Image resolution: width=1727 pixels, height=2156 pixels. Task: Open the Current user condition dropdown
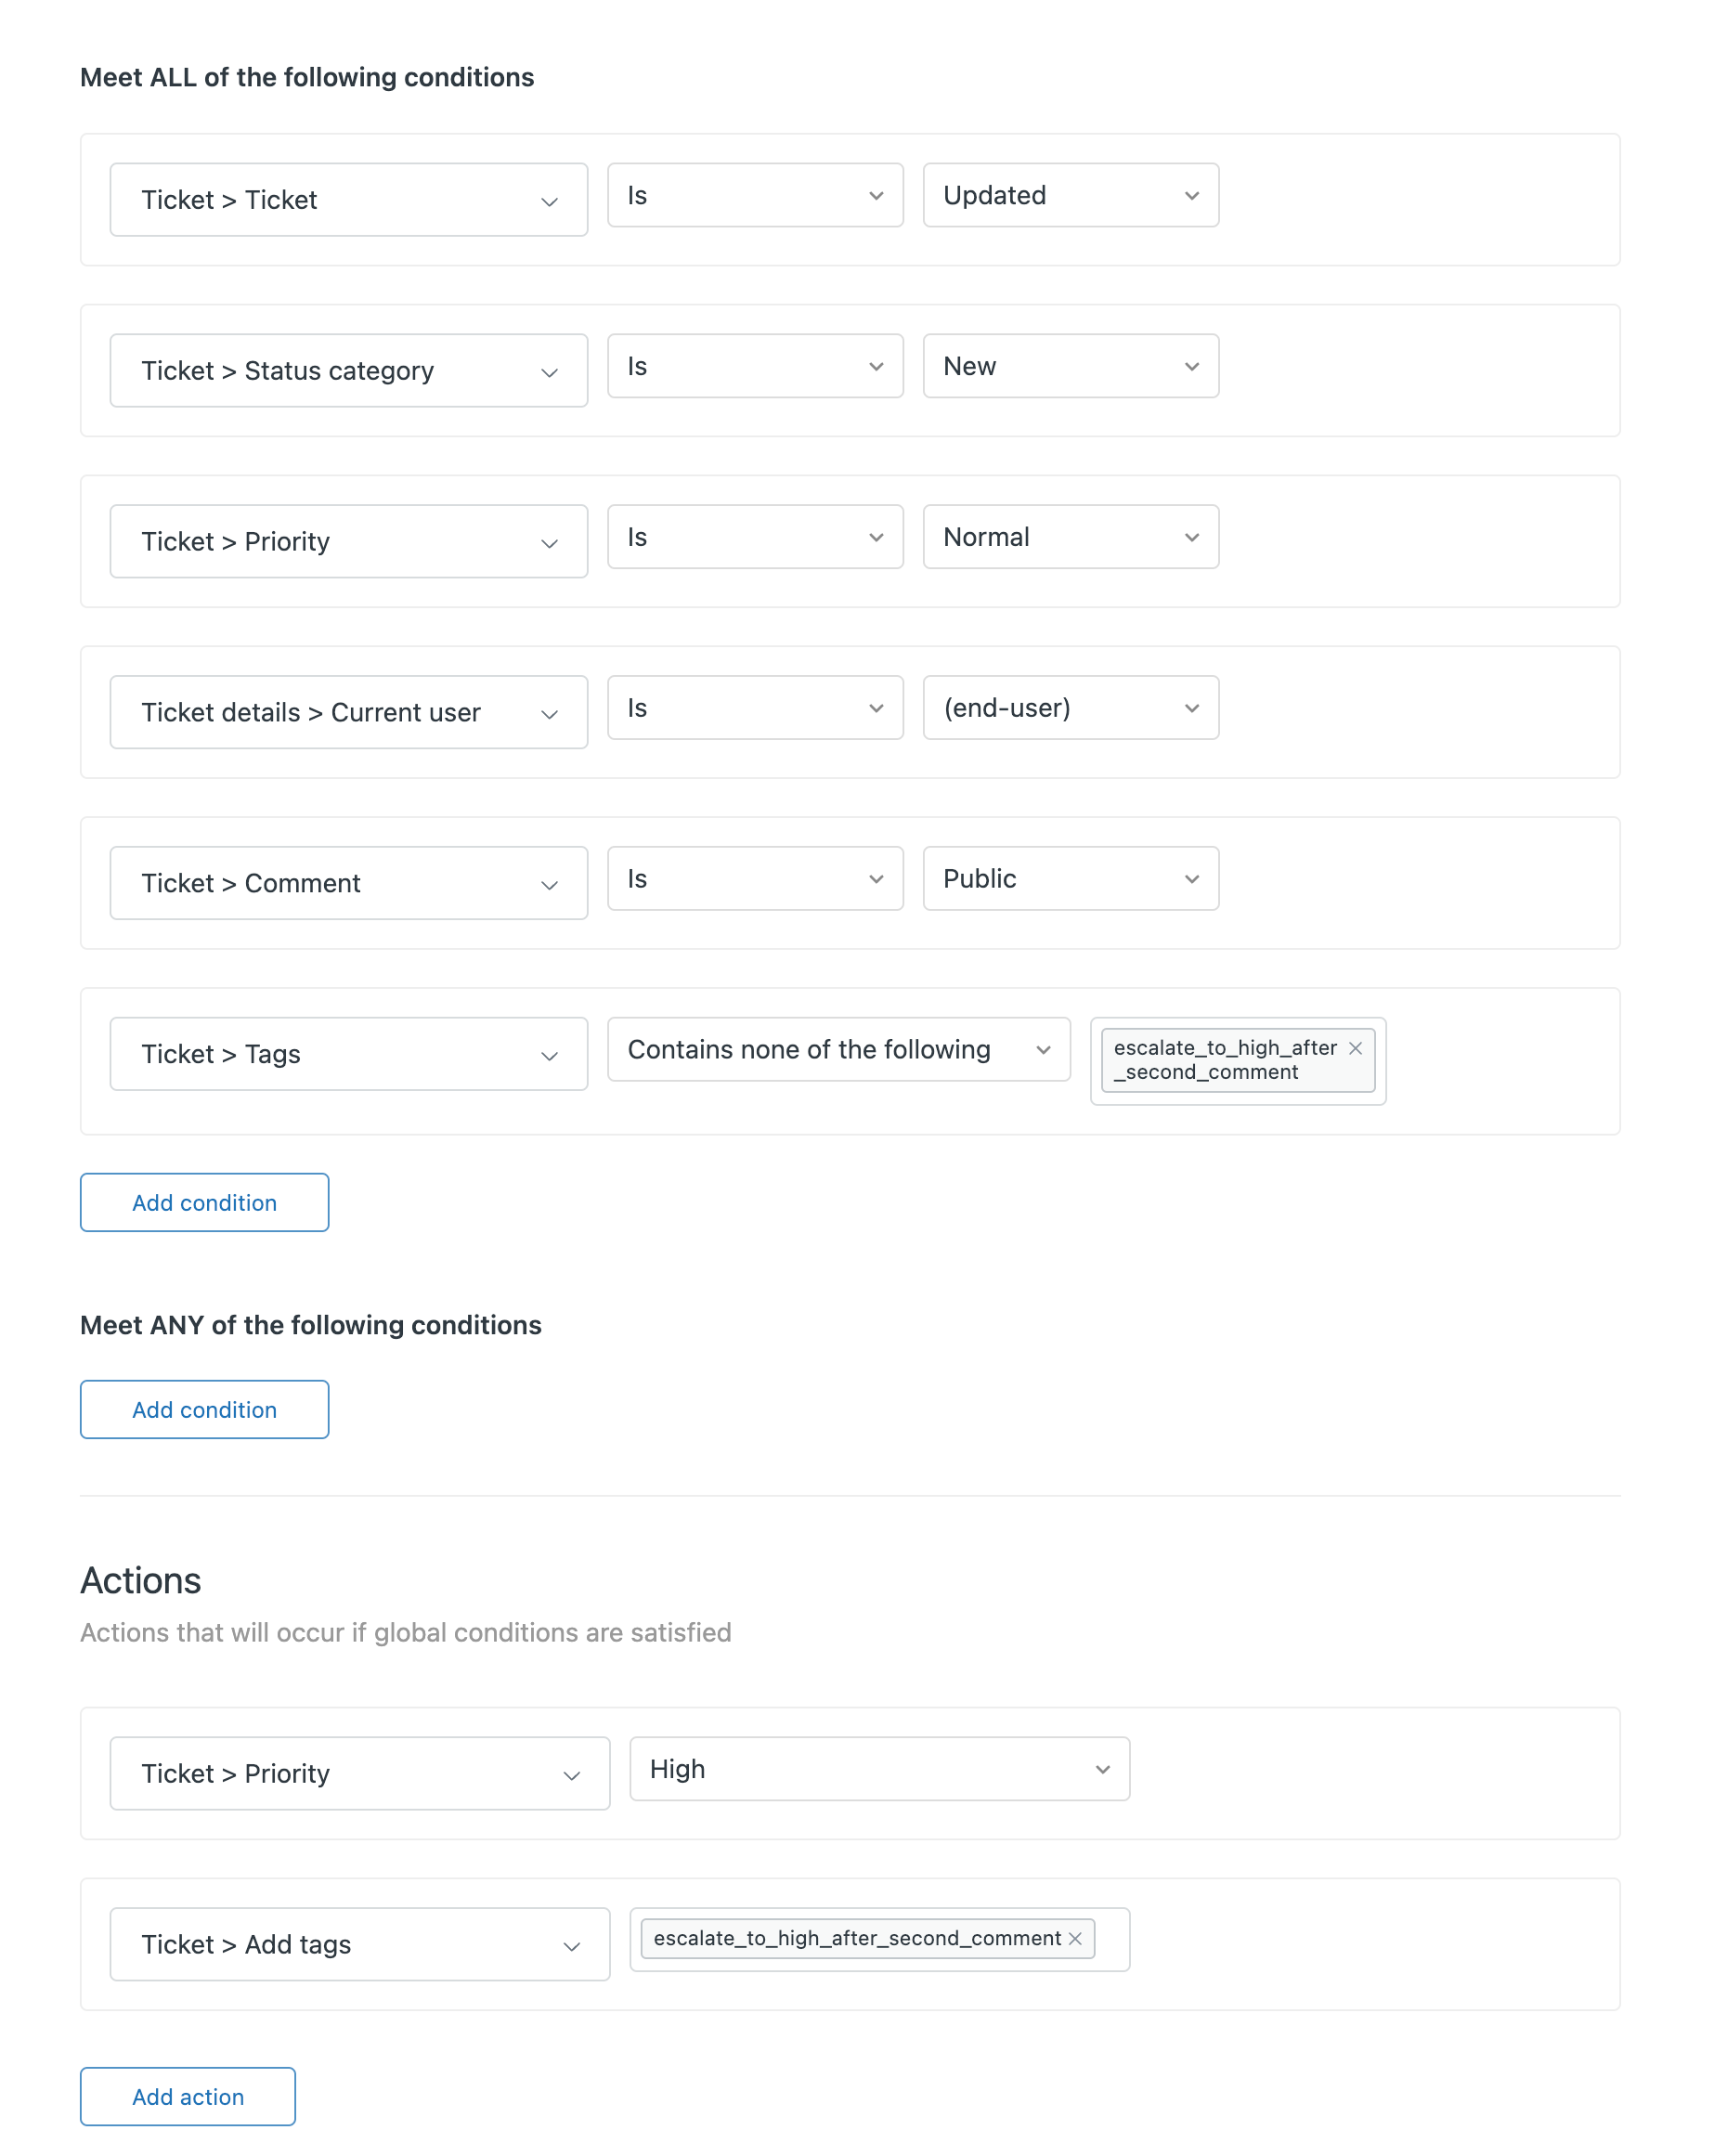click(347, 712)
